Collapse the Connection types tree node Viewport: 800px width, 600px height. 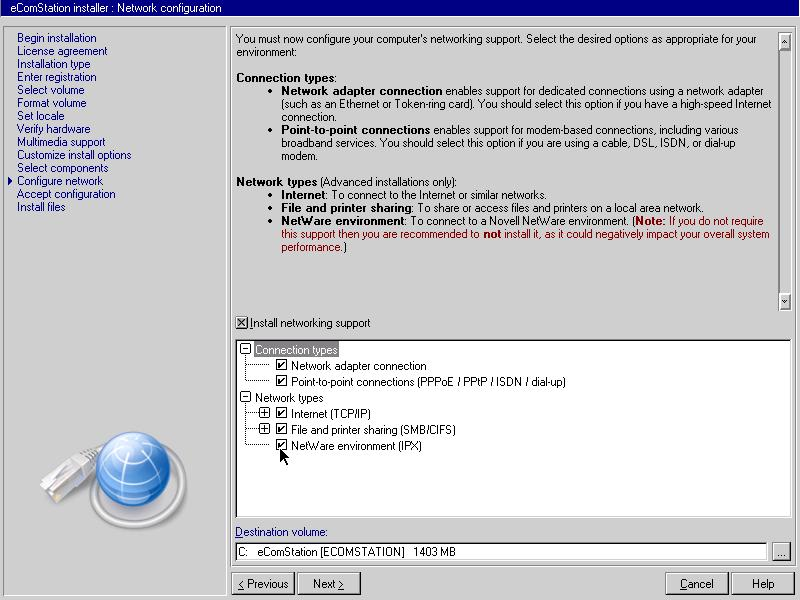[246, 349]
